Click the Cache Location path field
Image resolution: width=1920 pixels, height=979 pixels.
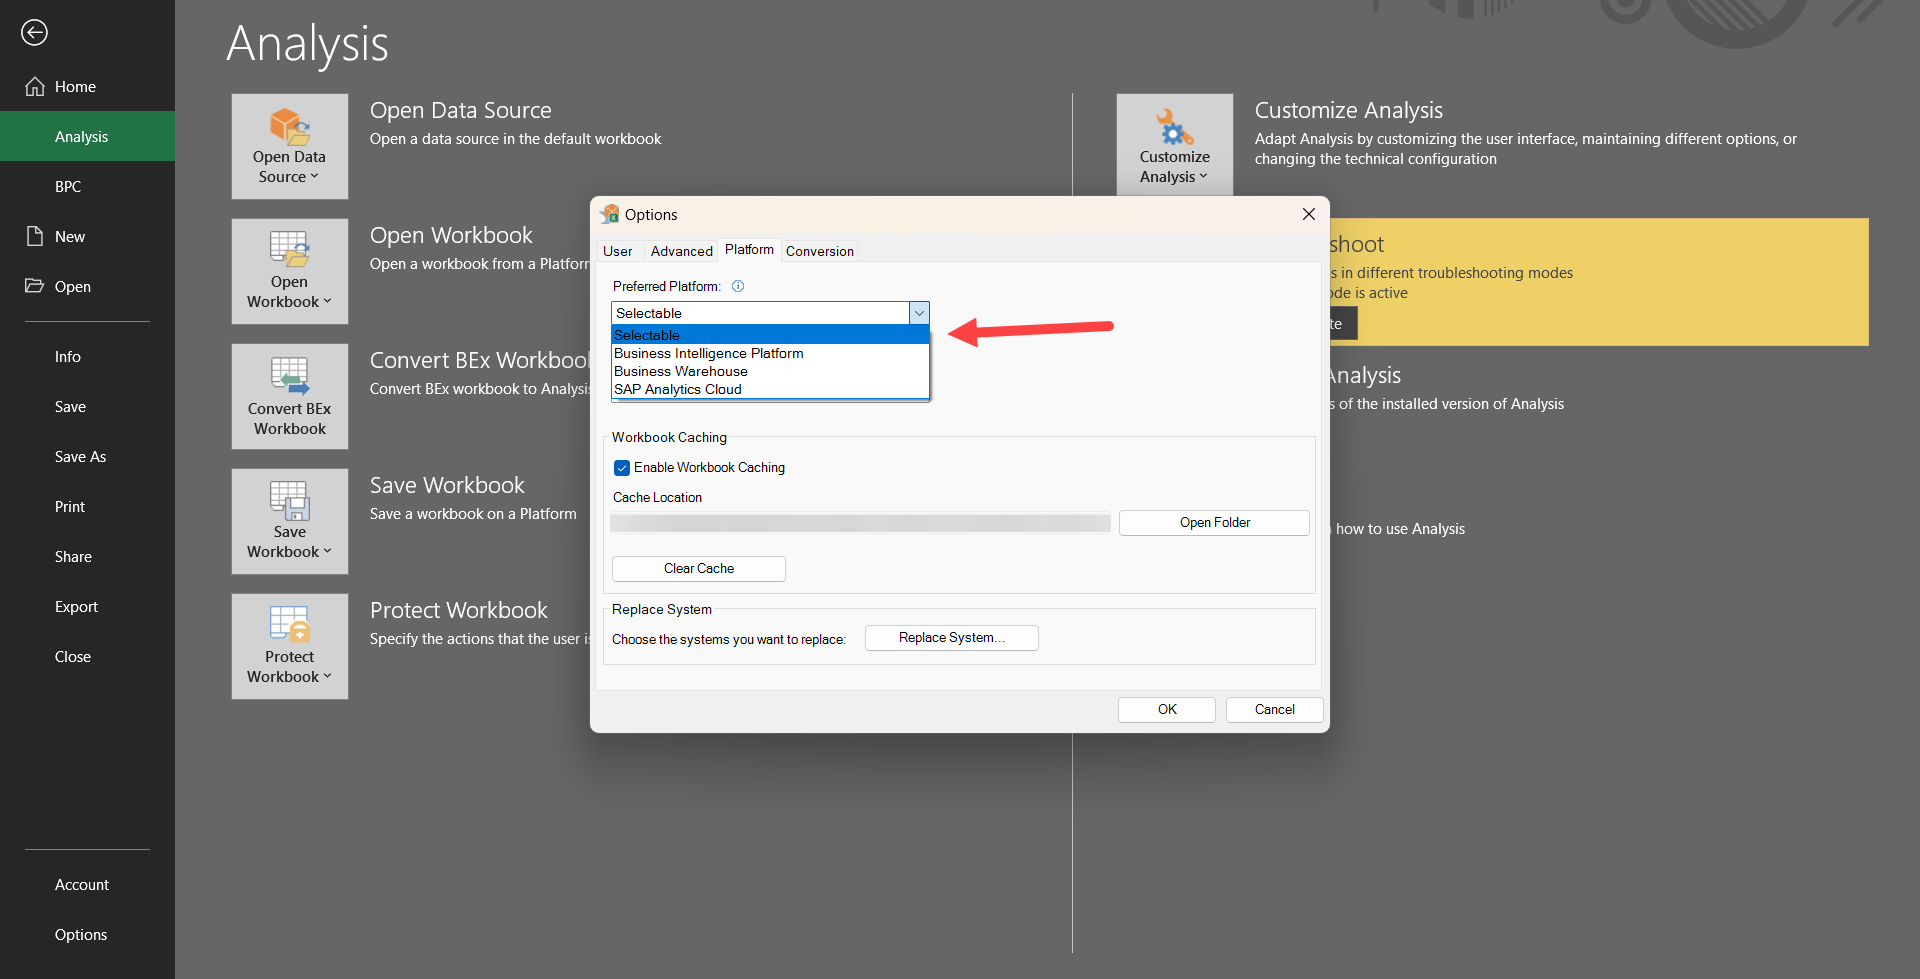pos(860,523)
